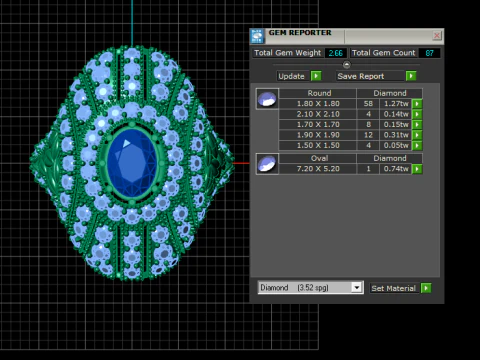
Task: Select the oval gem shape thumbnail
Action: point(267,164)
